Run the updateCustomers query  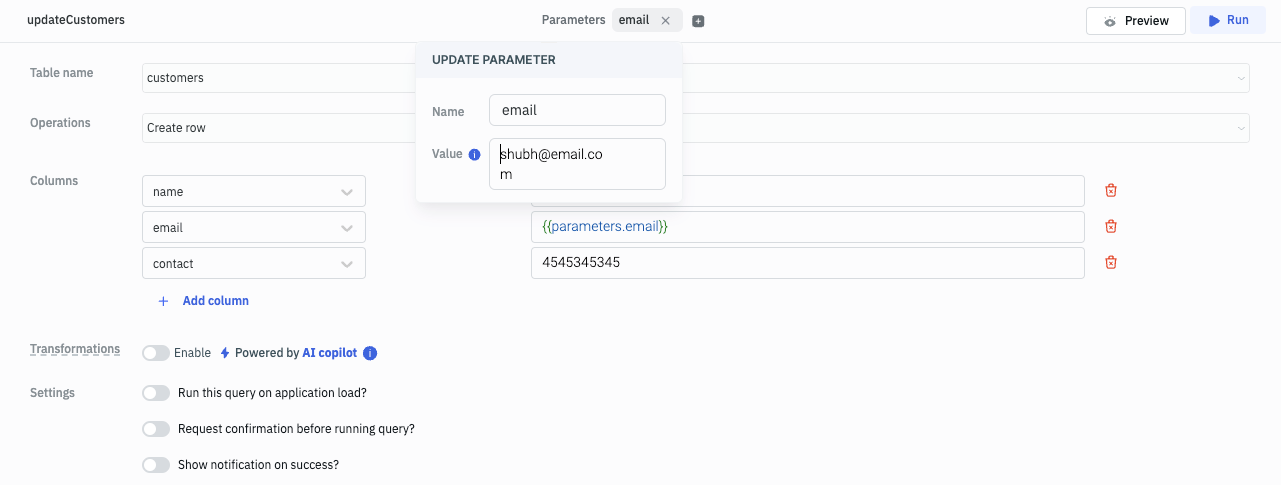point(1227,21)
